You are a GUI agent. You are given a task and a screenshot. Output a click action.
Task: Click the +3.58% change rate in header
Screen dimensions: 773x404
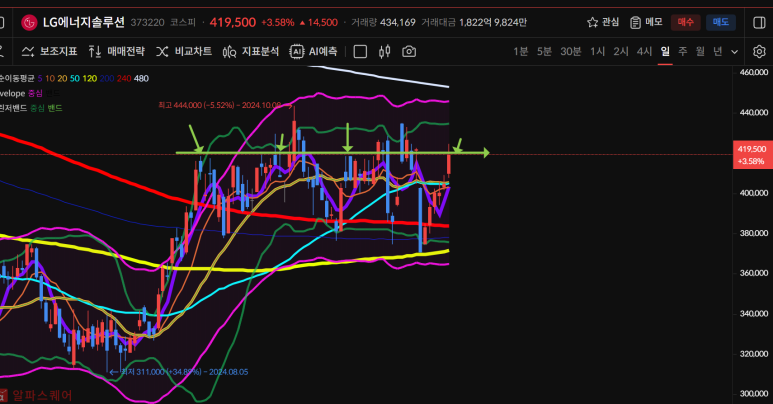[278, 23]
